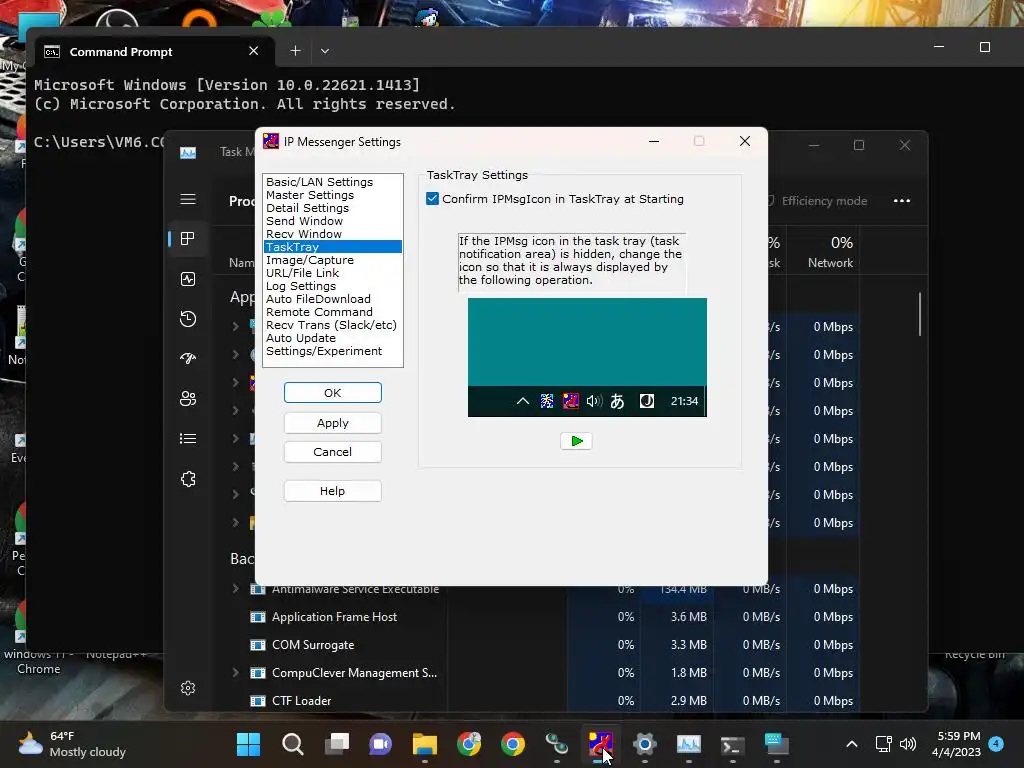Viewport: 1024px width, 768px height.
Task: Open volume control in system tray
Action: [x=908, y=744]
